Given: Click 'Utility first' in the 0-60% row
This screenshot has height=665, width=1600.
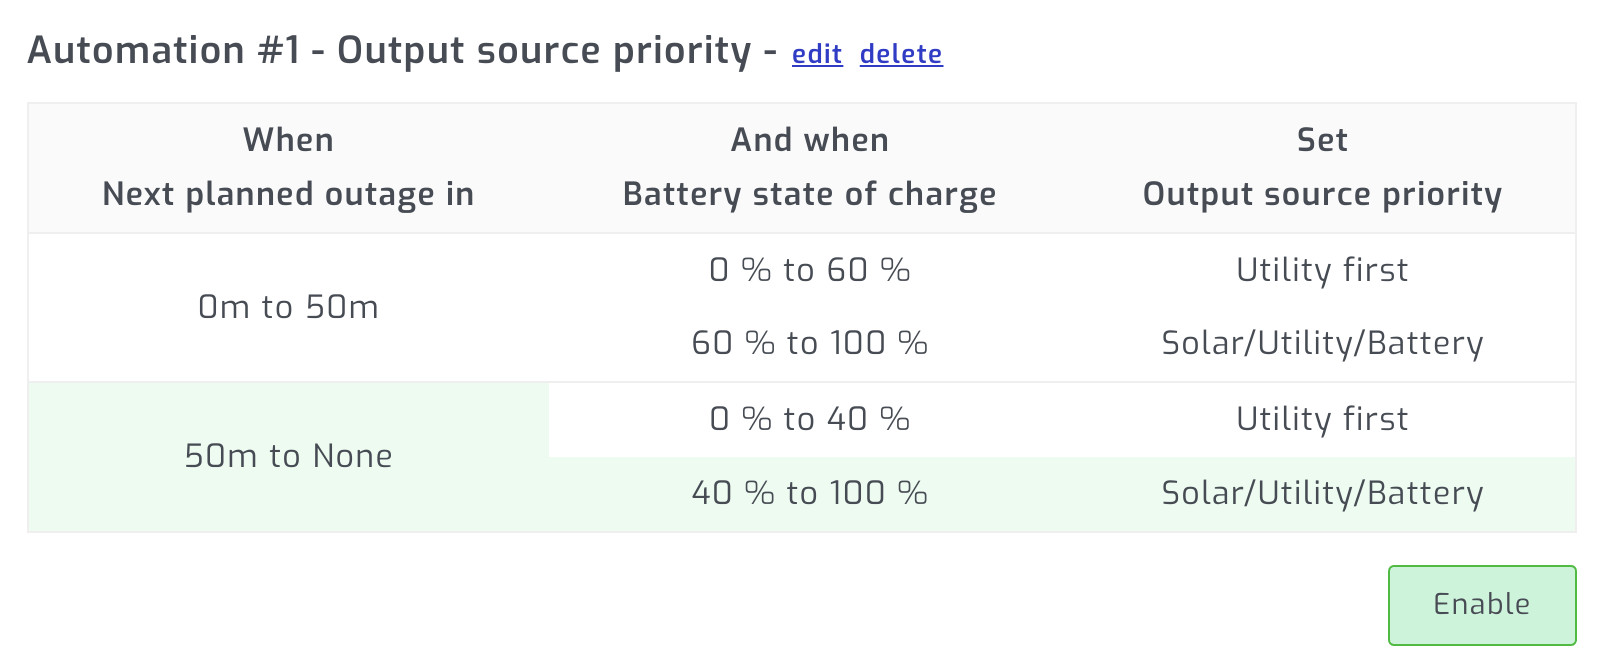Looking at the screenshot, I should (x=1322, y=270).
